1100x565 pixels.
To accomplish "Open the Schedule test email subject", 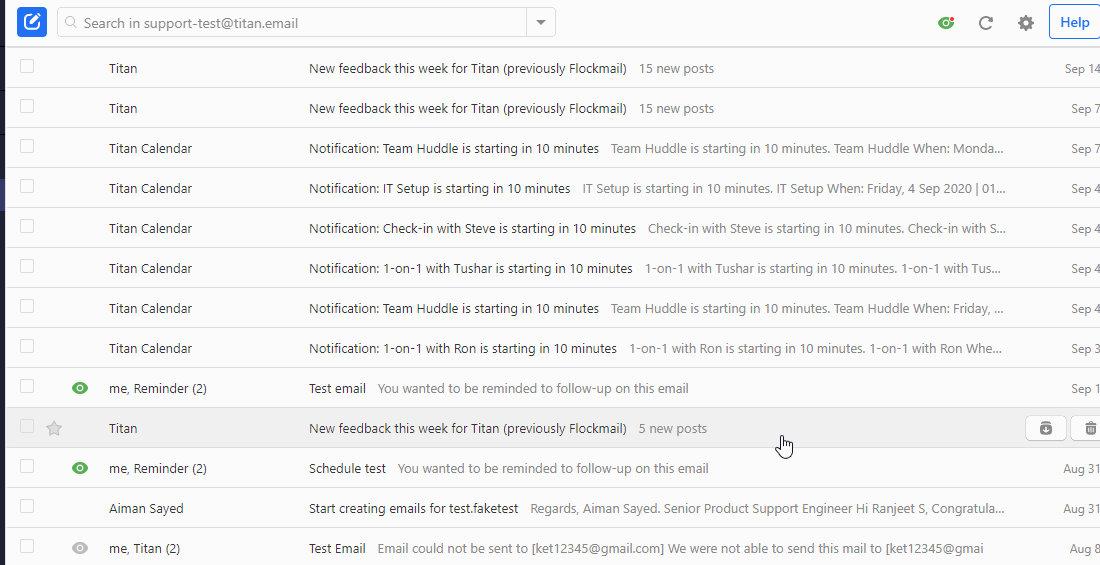I will coord(347,468).
